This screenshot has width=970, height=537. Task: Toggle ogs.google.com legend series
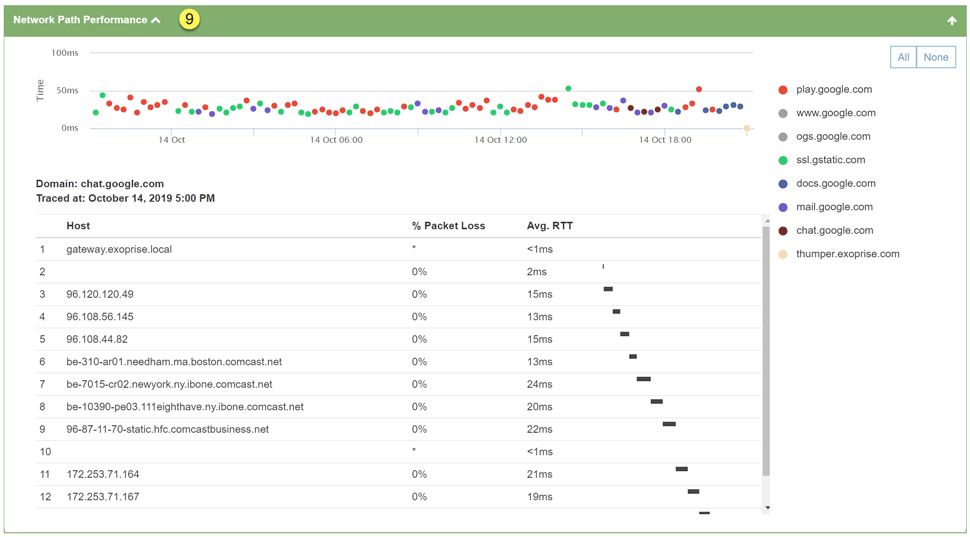825,137
